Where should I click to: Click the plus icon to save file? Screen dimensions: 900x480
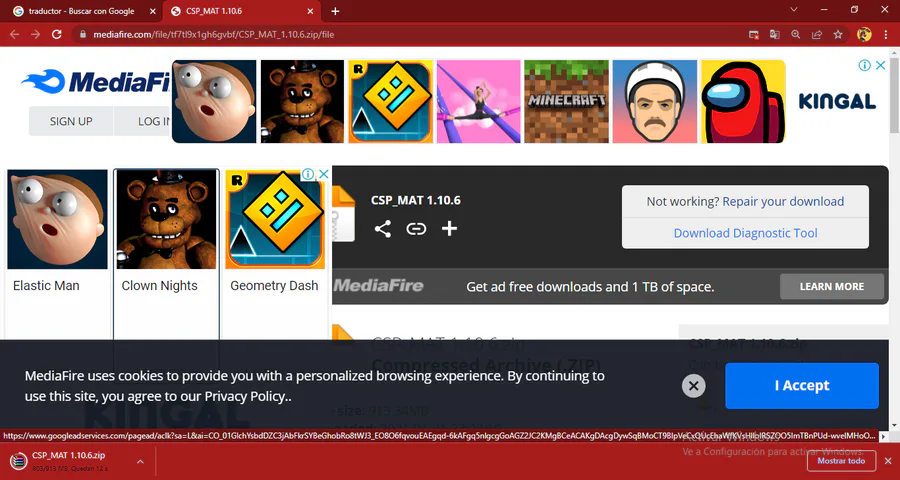click(x=449, y=229)
